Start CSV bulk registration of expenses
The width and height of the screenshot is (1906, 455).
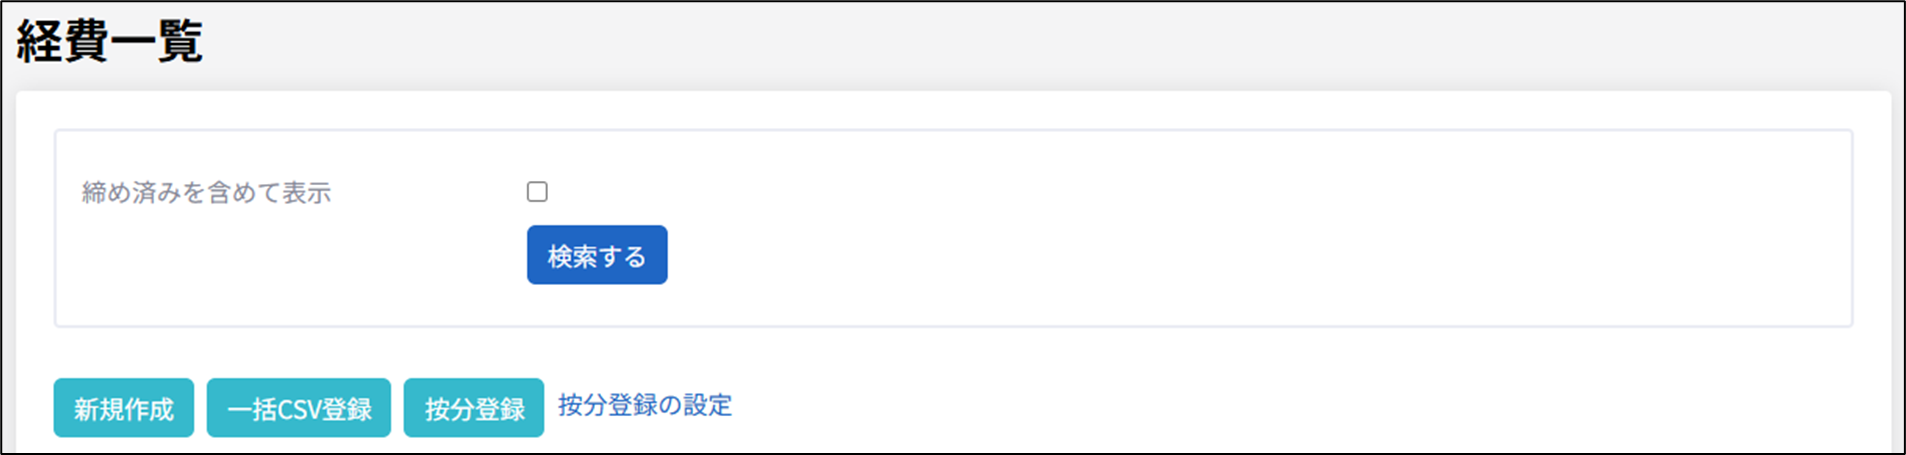coord(298,408)
